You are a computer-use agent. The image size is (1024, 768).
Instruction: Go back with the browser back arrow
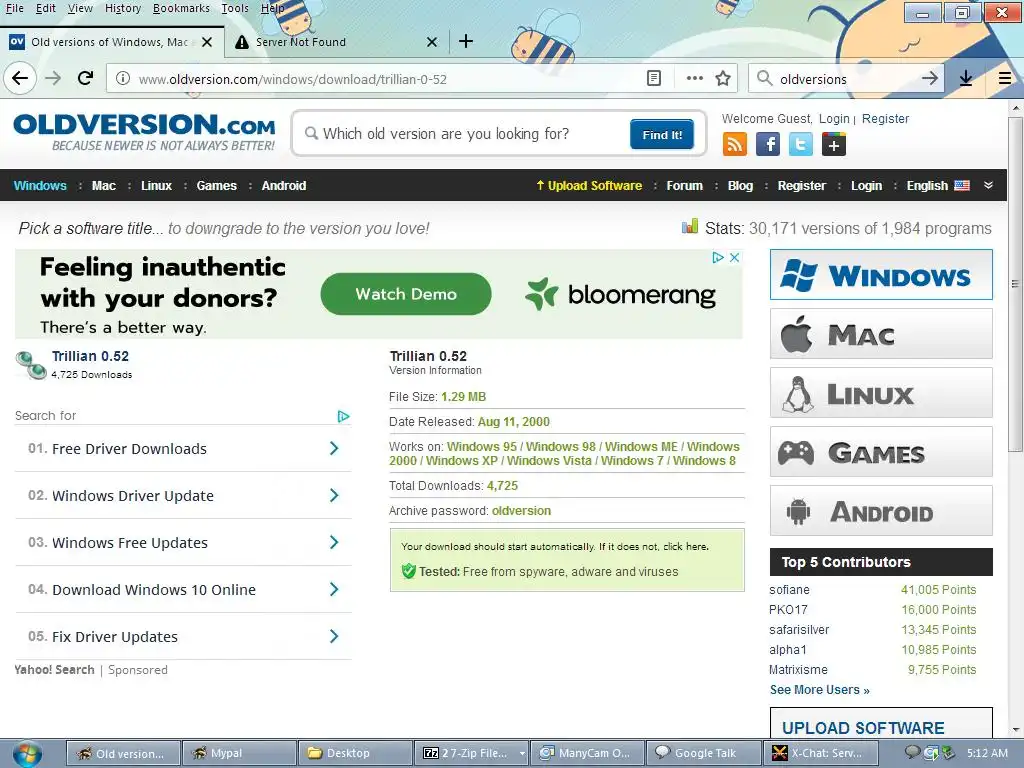tap(20, 79)
